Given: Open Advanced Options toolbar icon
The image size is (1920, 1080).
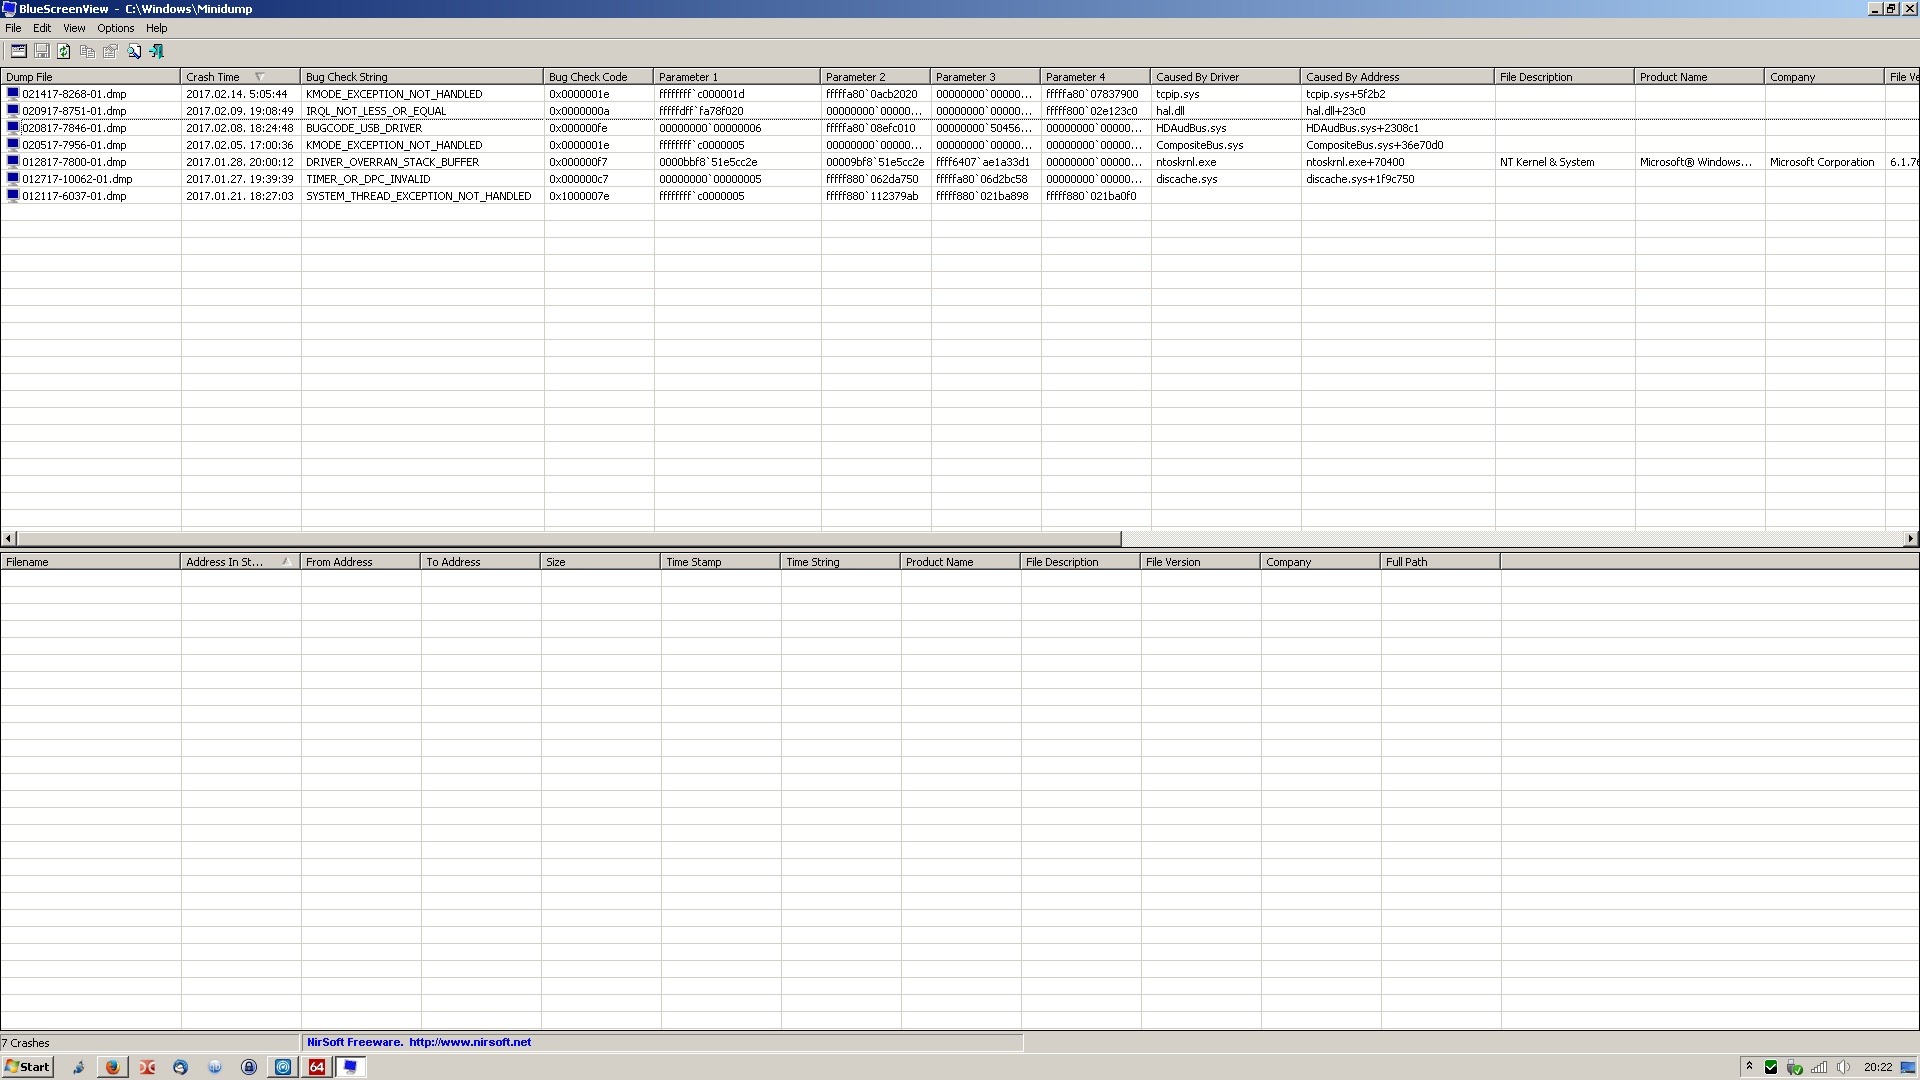Looking at the screenshot, I should point(18,51).
